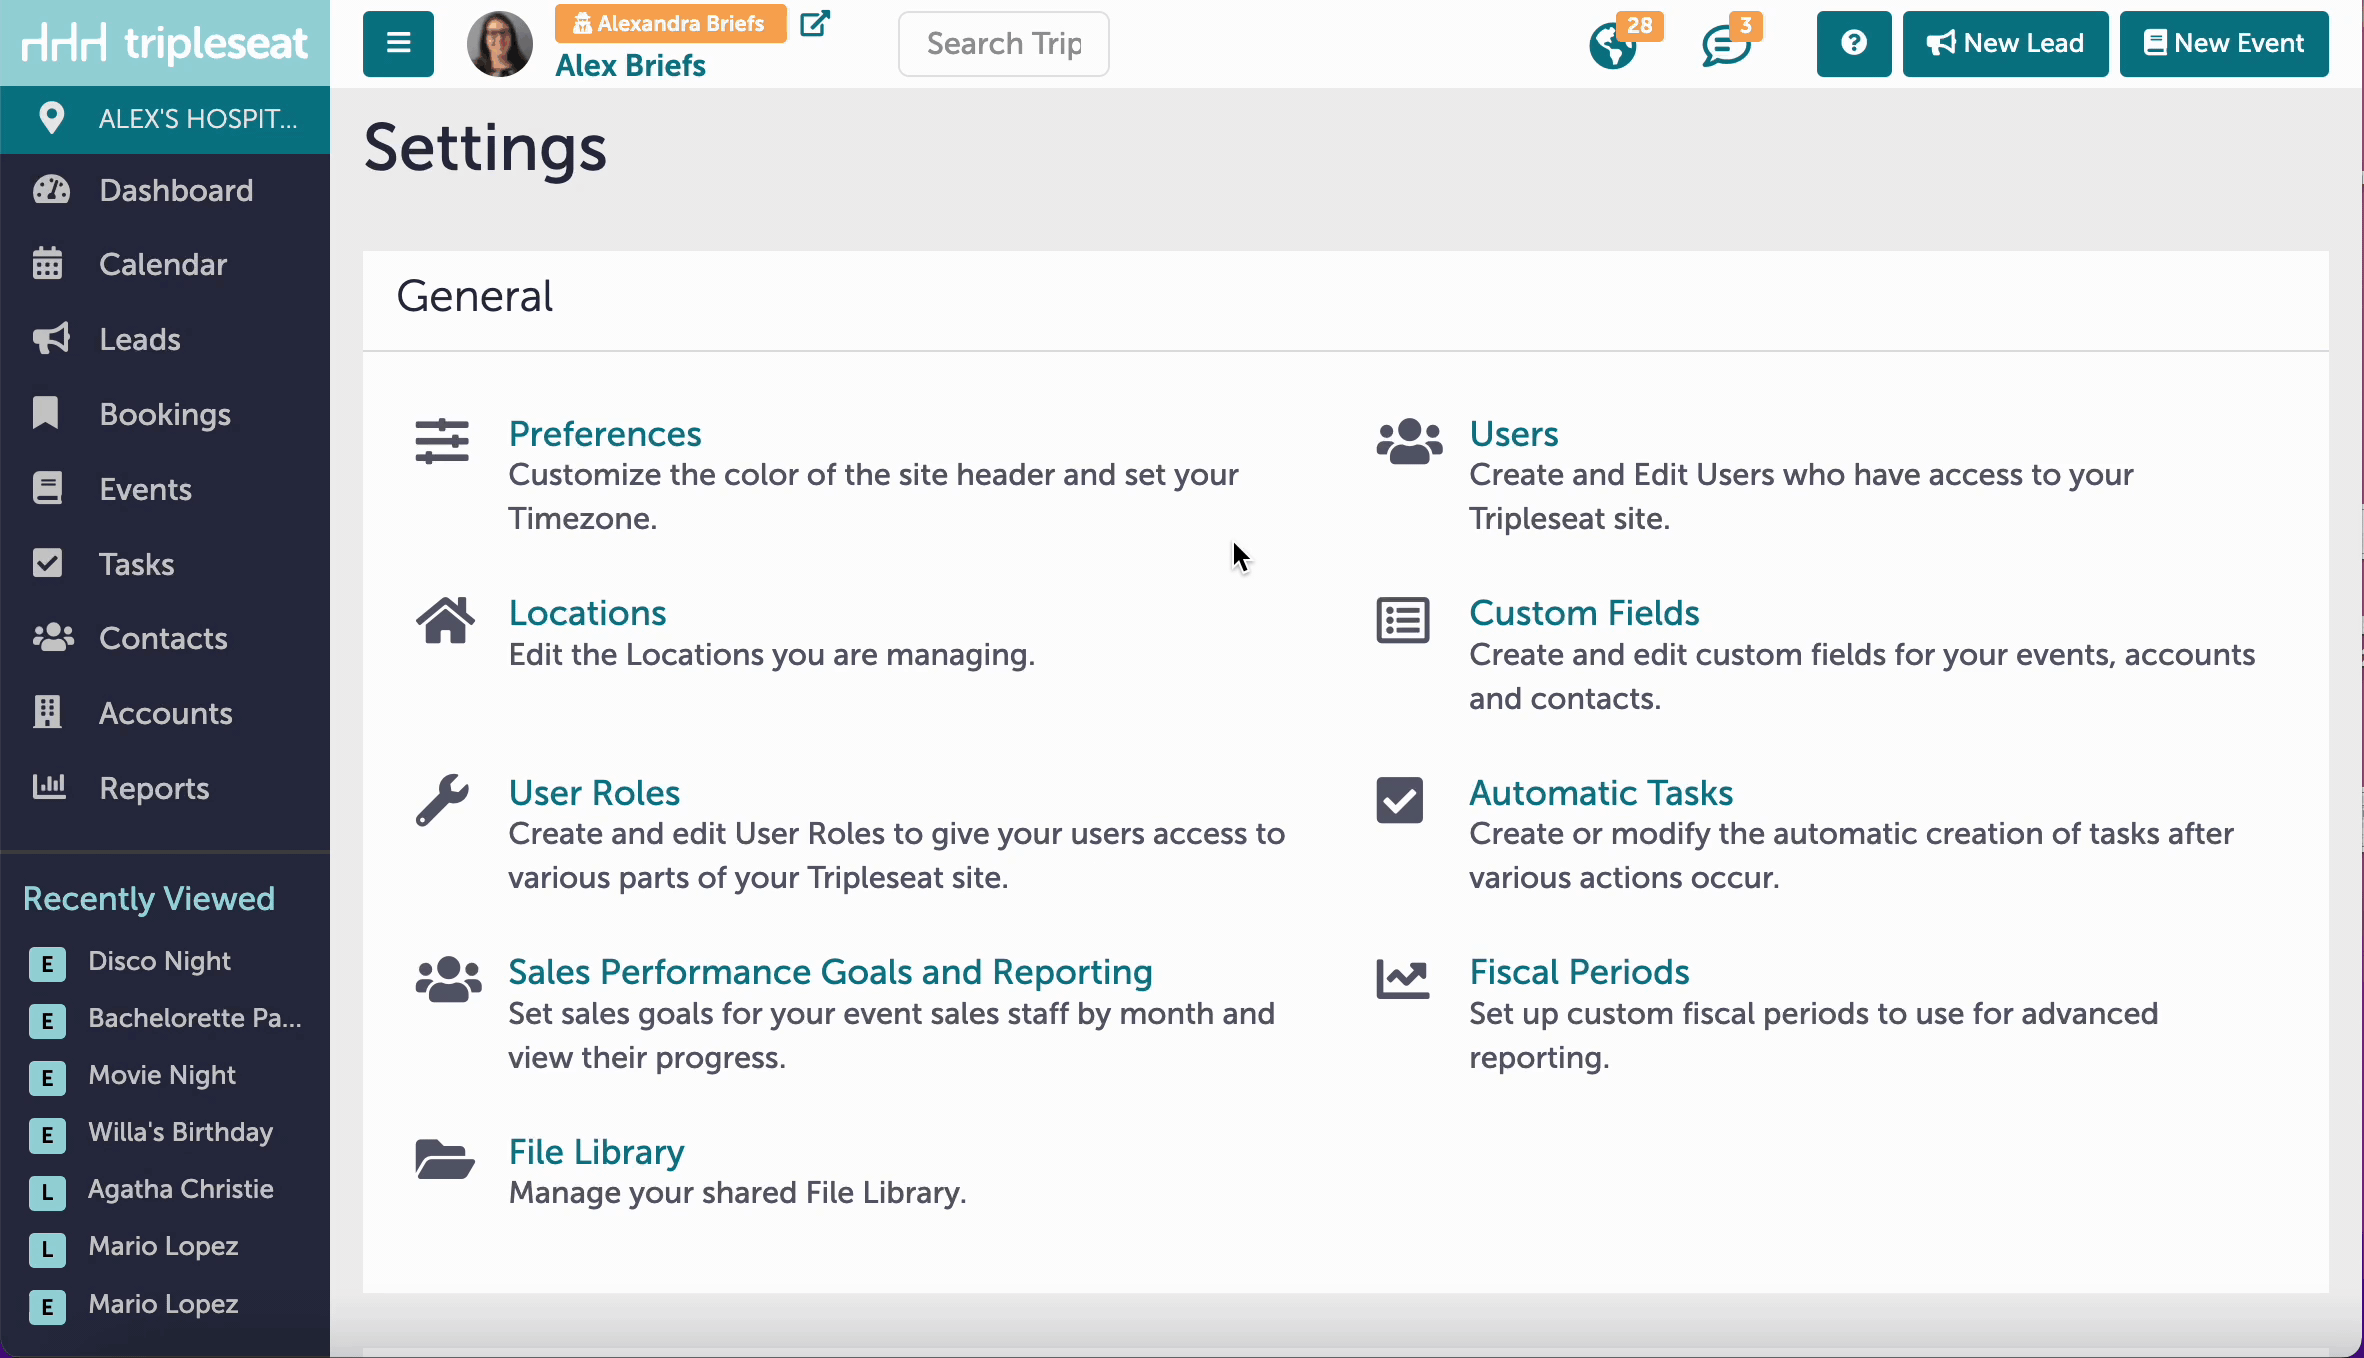
Task: Open the Automatic Tasks link
Action: 1601,793
